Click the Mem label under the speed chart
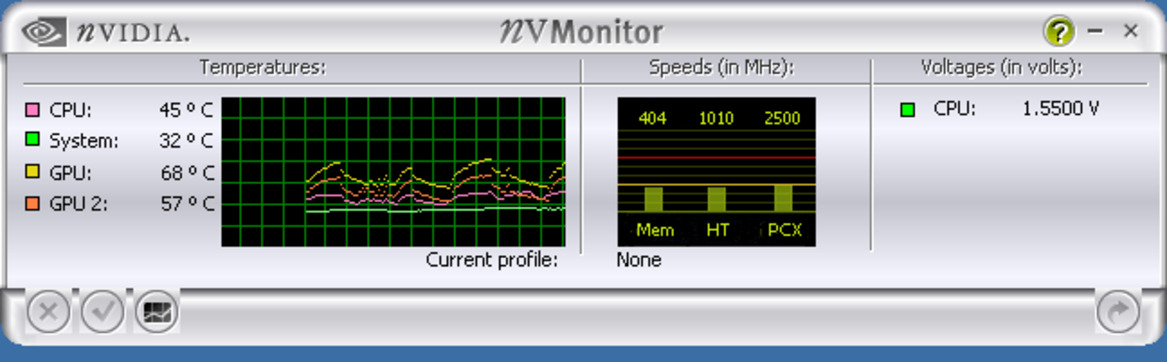This screenshot has width=1167, height=362. click(655, 230)
